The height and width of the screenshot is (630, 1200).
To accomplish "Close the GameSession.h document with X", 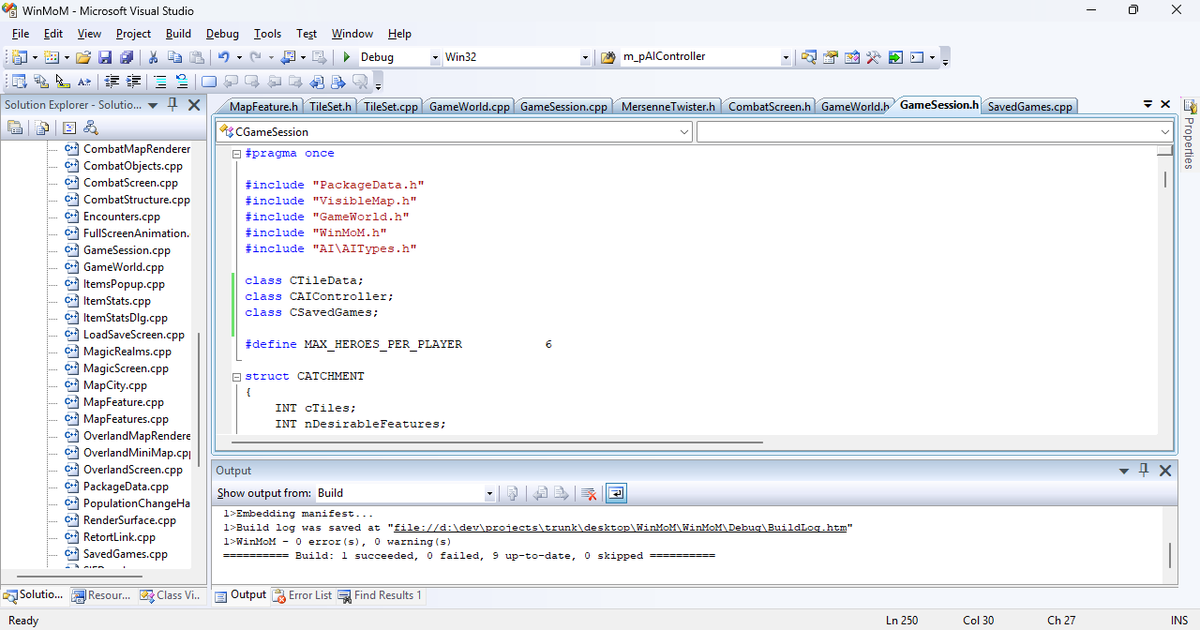I will (1165, 104).
